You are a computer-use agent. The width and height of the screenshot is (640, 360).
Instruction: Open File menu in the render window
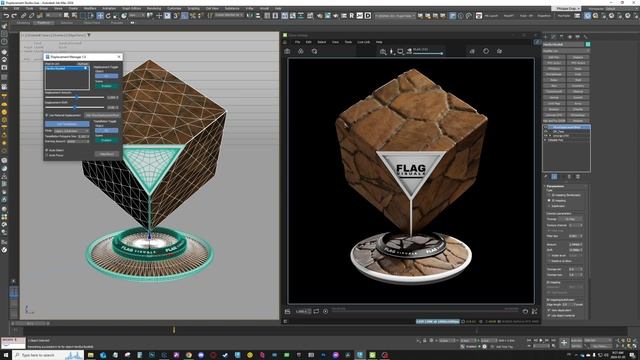click(x=298, y=42)
